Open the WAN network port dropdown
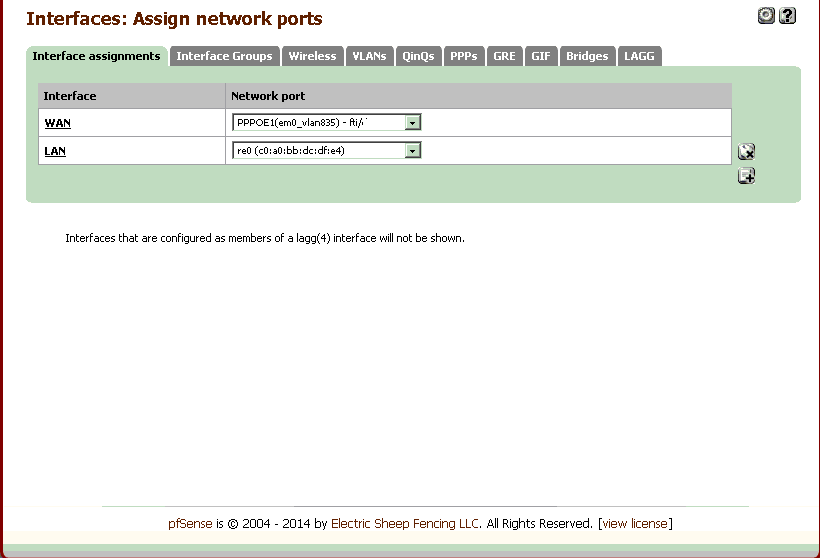Screen dimensions: 820x558 tap(413, 123)
